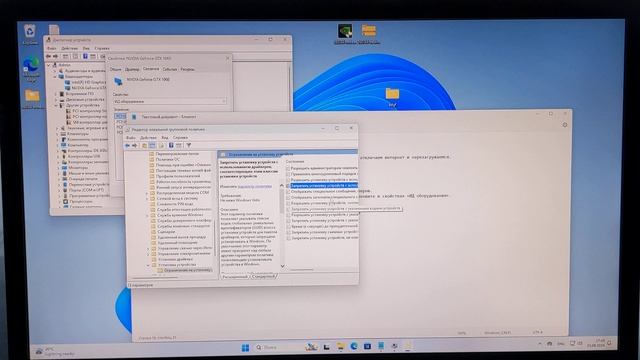Open the 'ИД оборудования' property dropdown

(170, 101)
